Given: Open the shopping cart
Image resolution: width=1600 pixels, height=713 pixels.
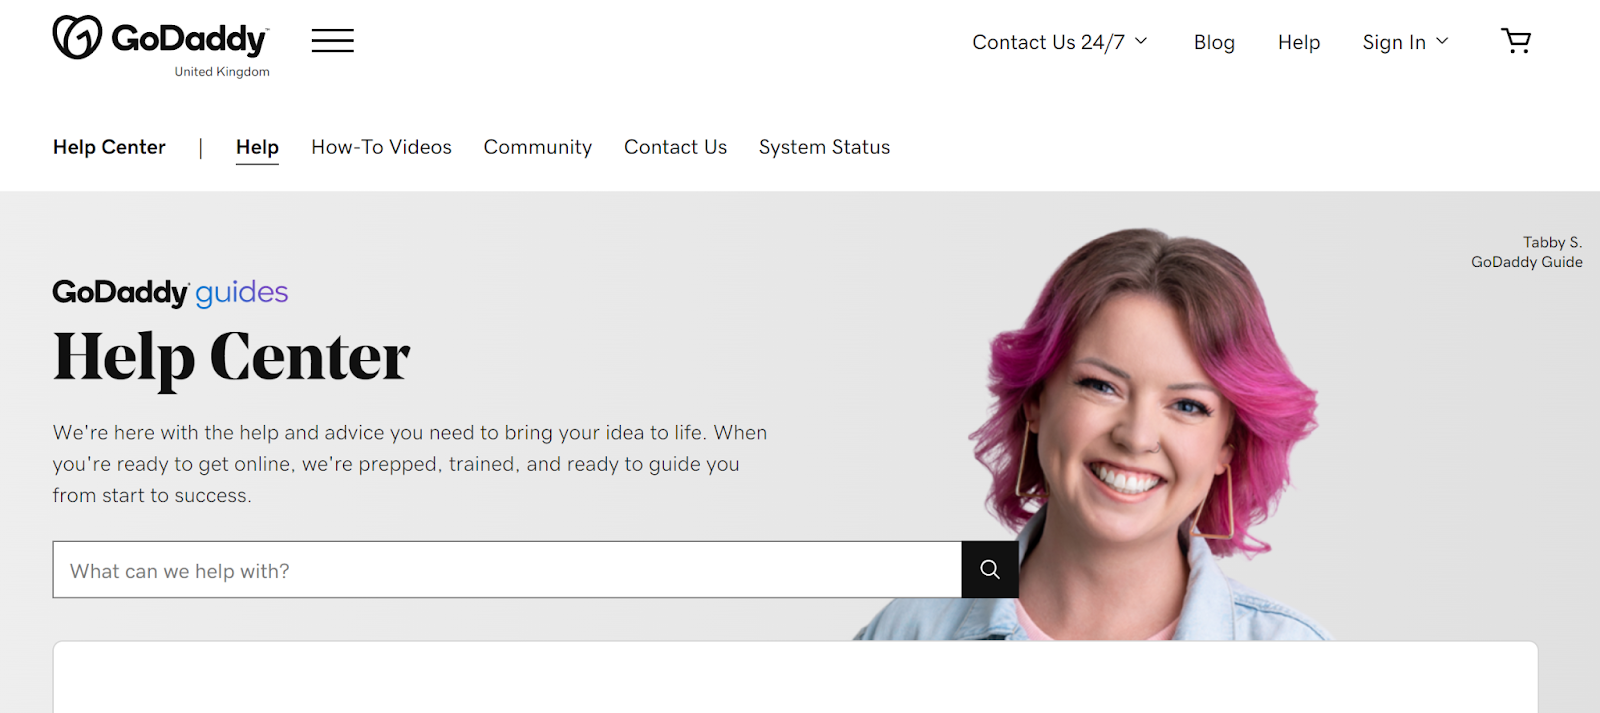Looking at the screenshot, I should point(1516,41).
